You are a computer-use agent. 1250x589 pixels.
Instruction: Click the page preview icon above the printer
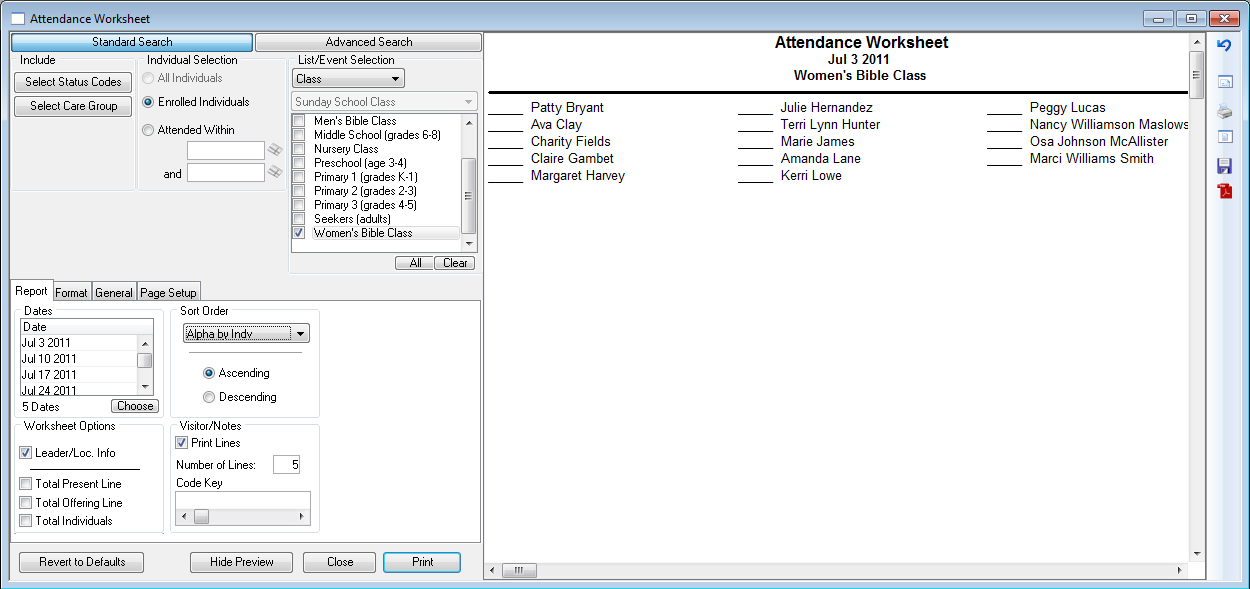[1224, 82]
